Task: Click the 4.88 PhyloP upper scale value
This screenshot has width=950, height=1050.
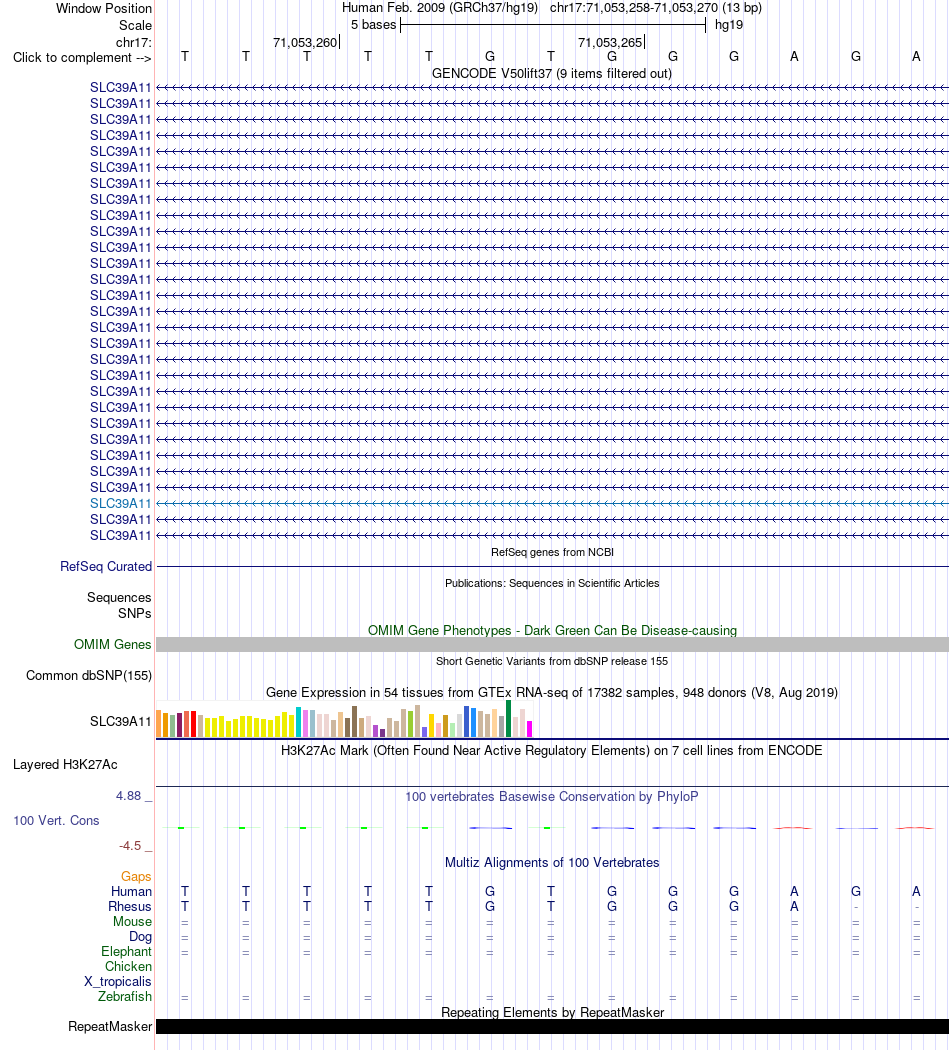Action: coord(129,796)
